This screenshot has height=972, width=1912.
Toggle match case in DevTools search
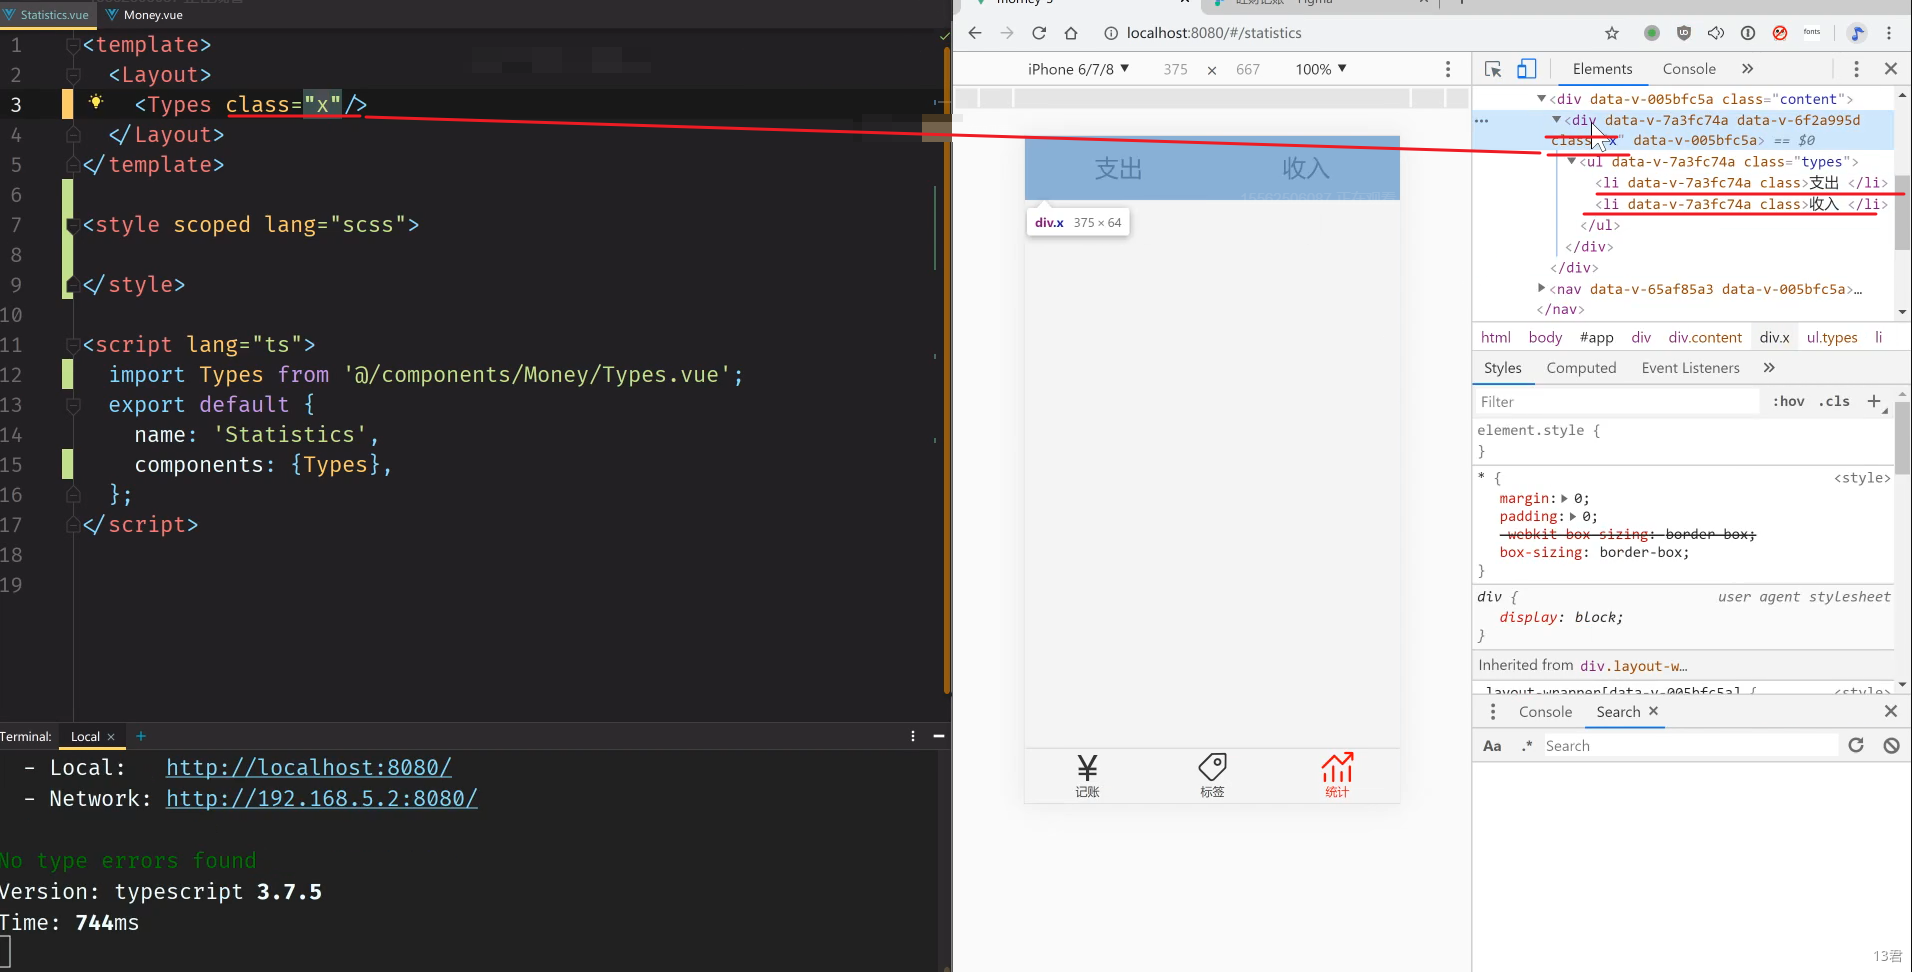(1492, 746)
